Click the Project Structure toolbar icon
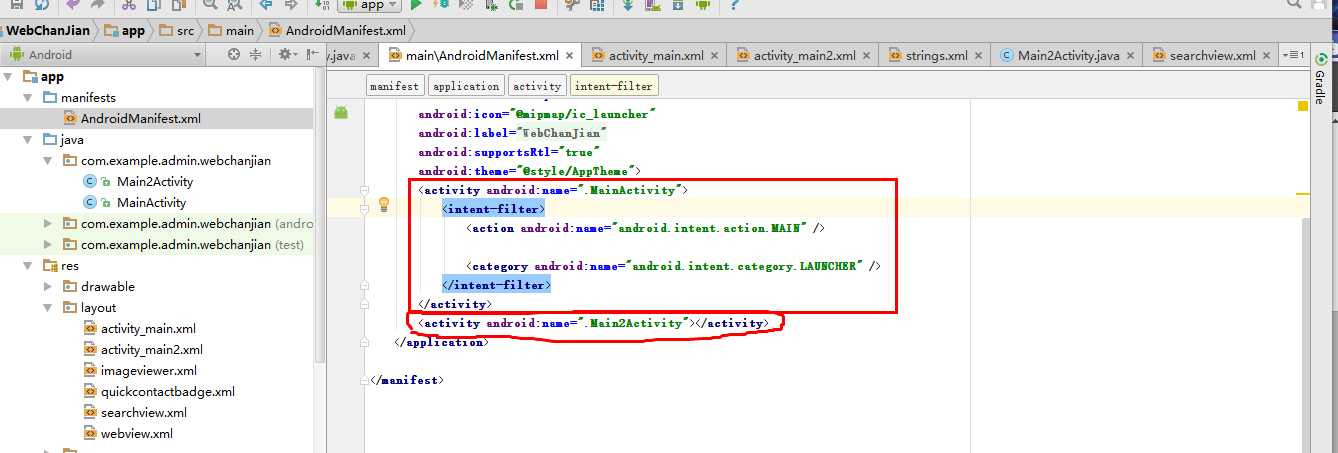 coord(597,5)
